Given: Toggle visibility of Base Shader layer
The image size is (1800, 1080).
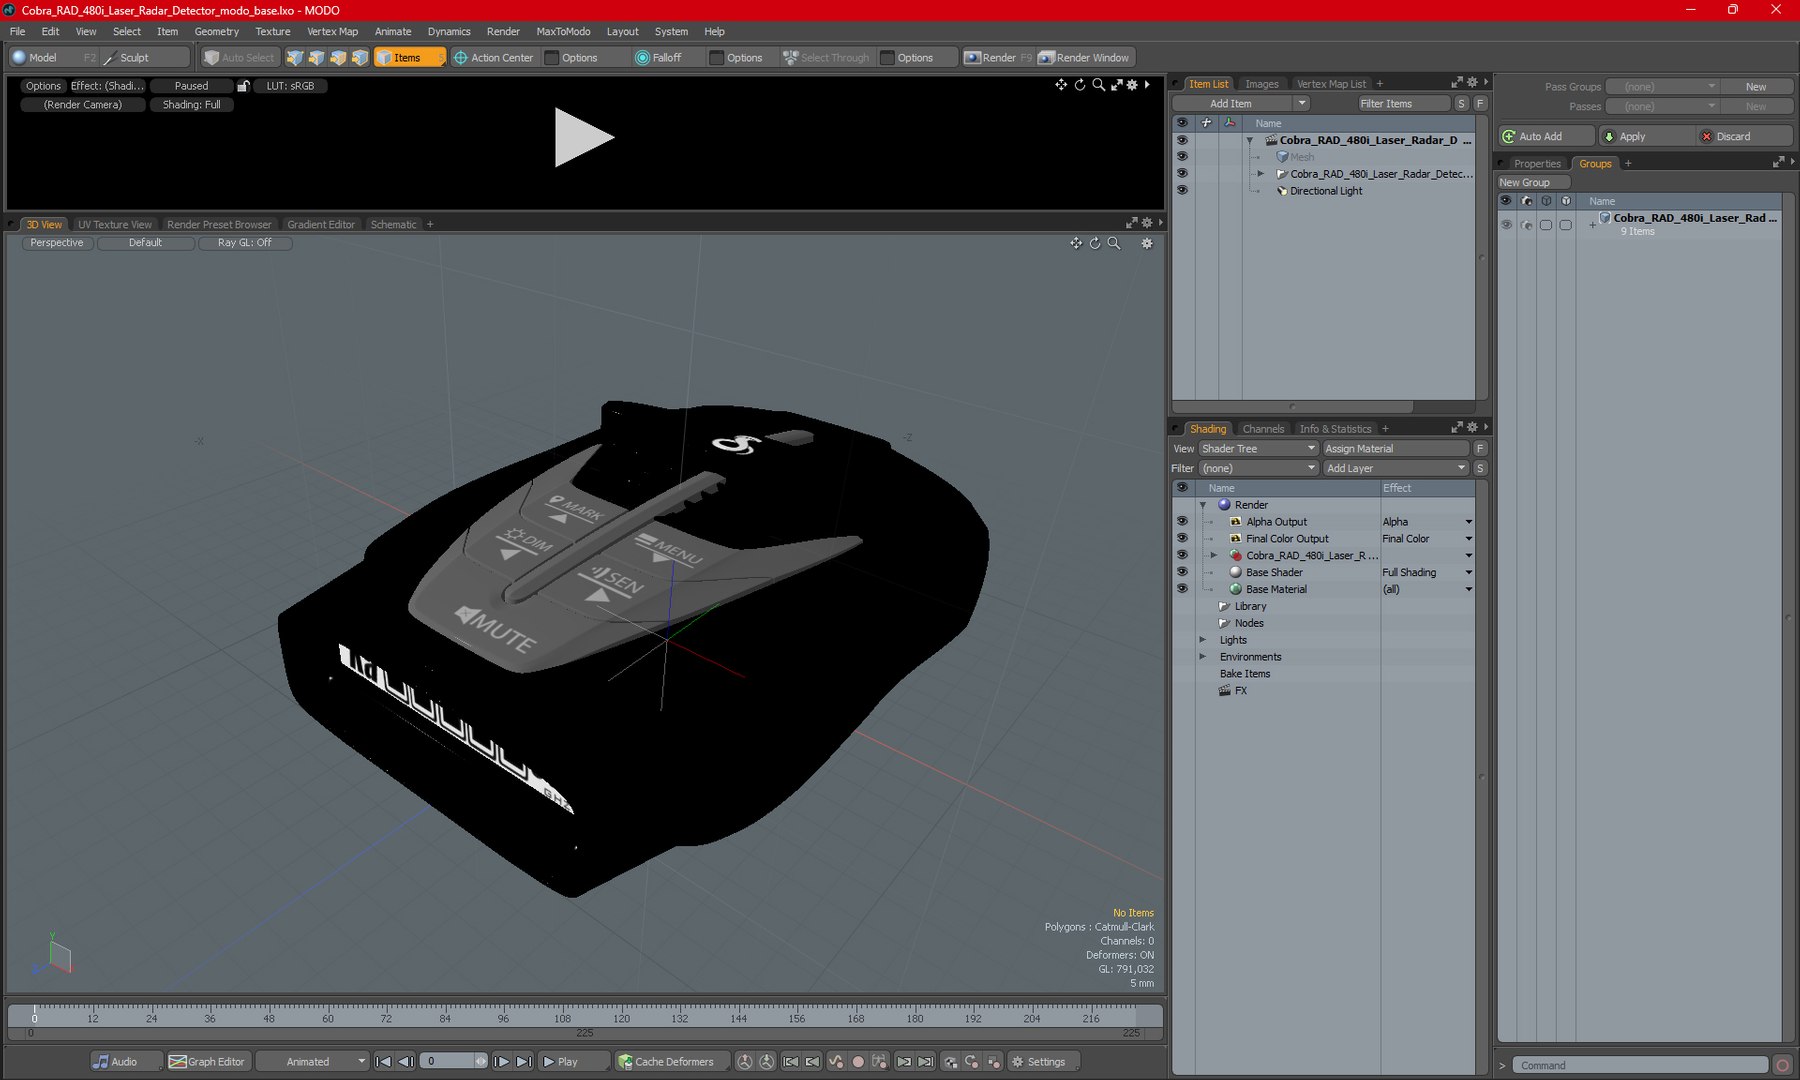Looking at the screenshot, I should click(x=1182, y=572).
